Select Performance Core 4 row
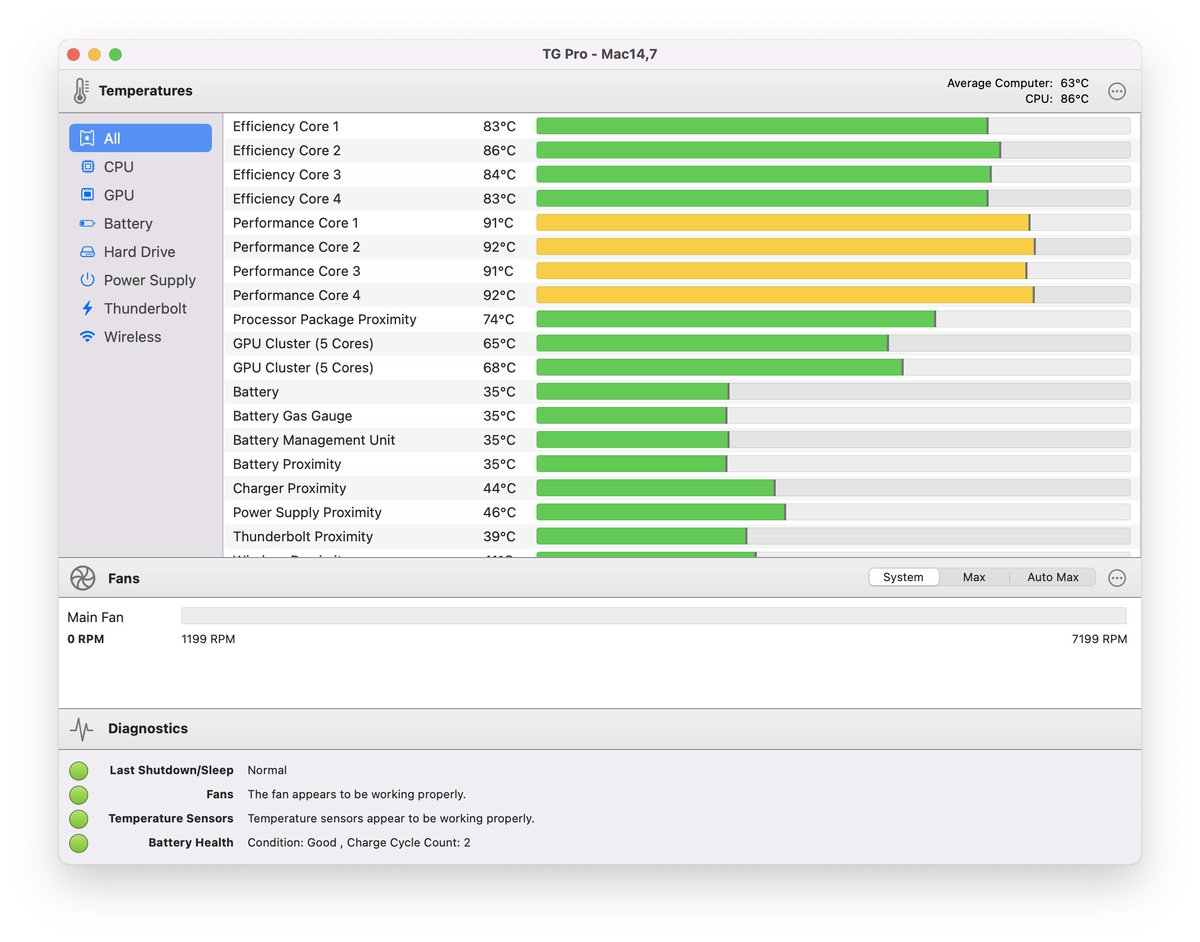This screenshot has width=1200, height=942. (x=682, y=295)
